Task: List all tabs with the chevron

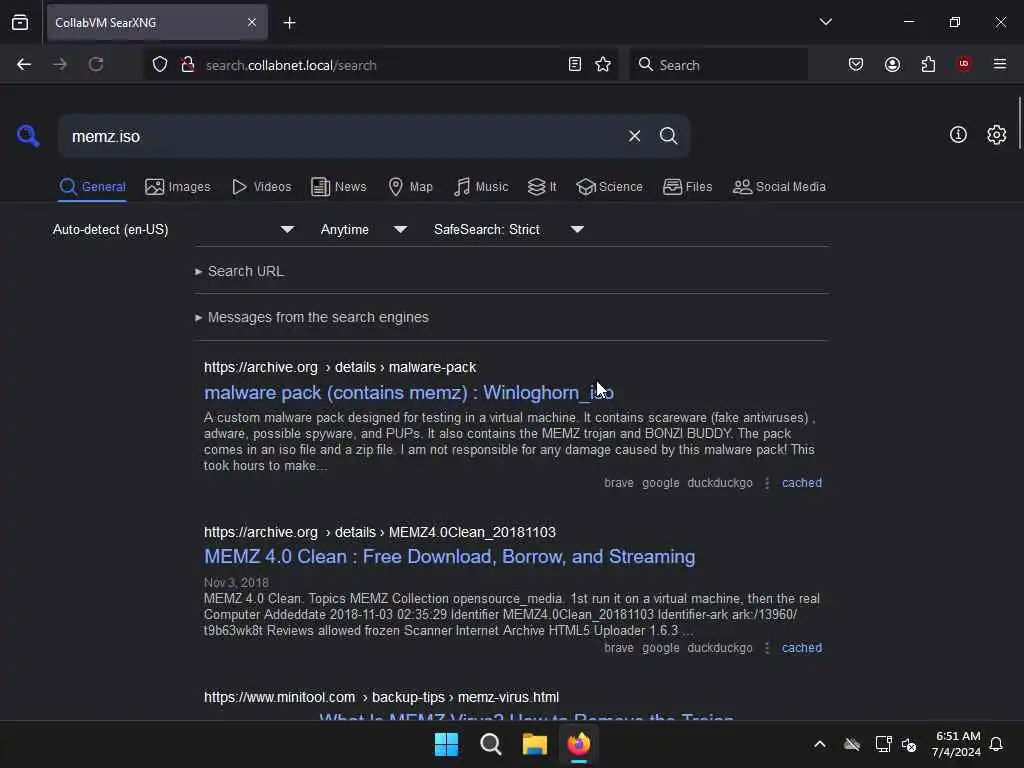Action: (x=825, y=22)
